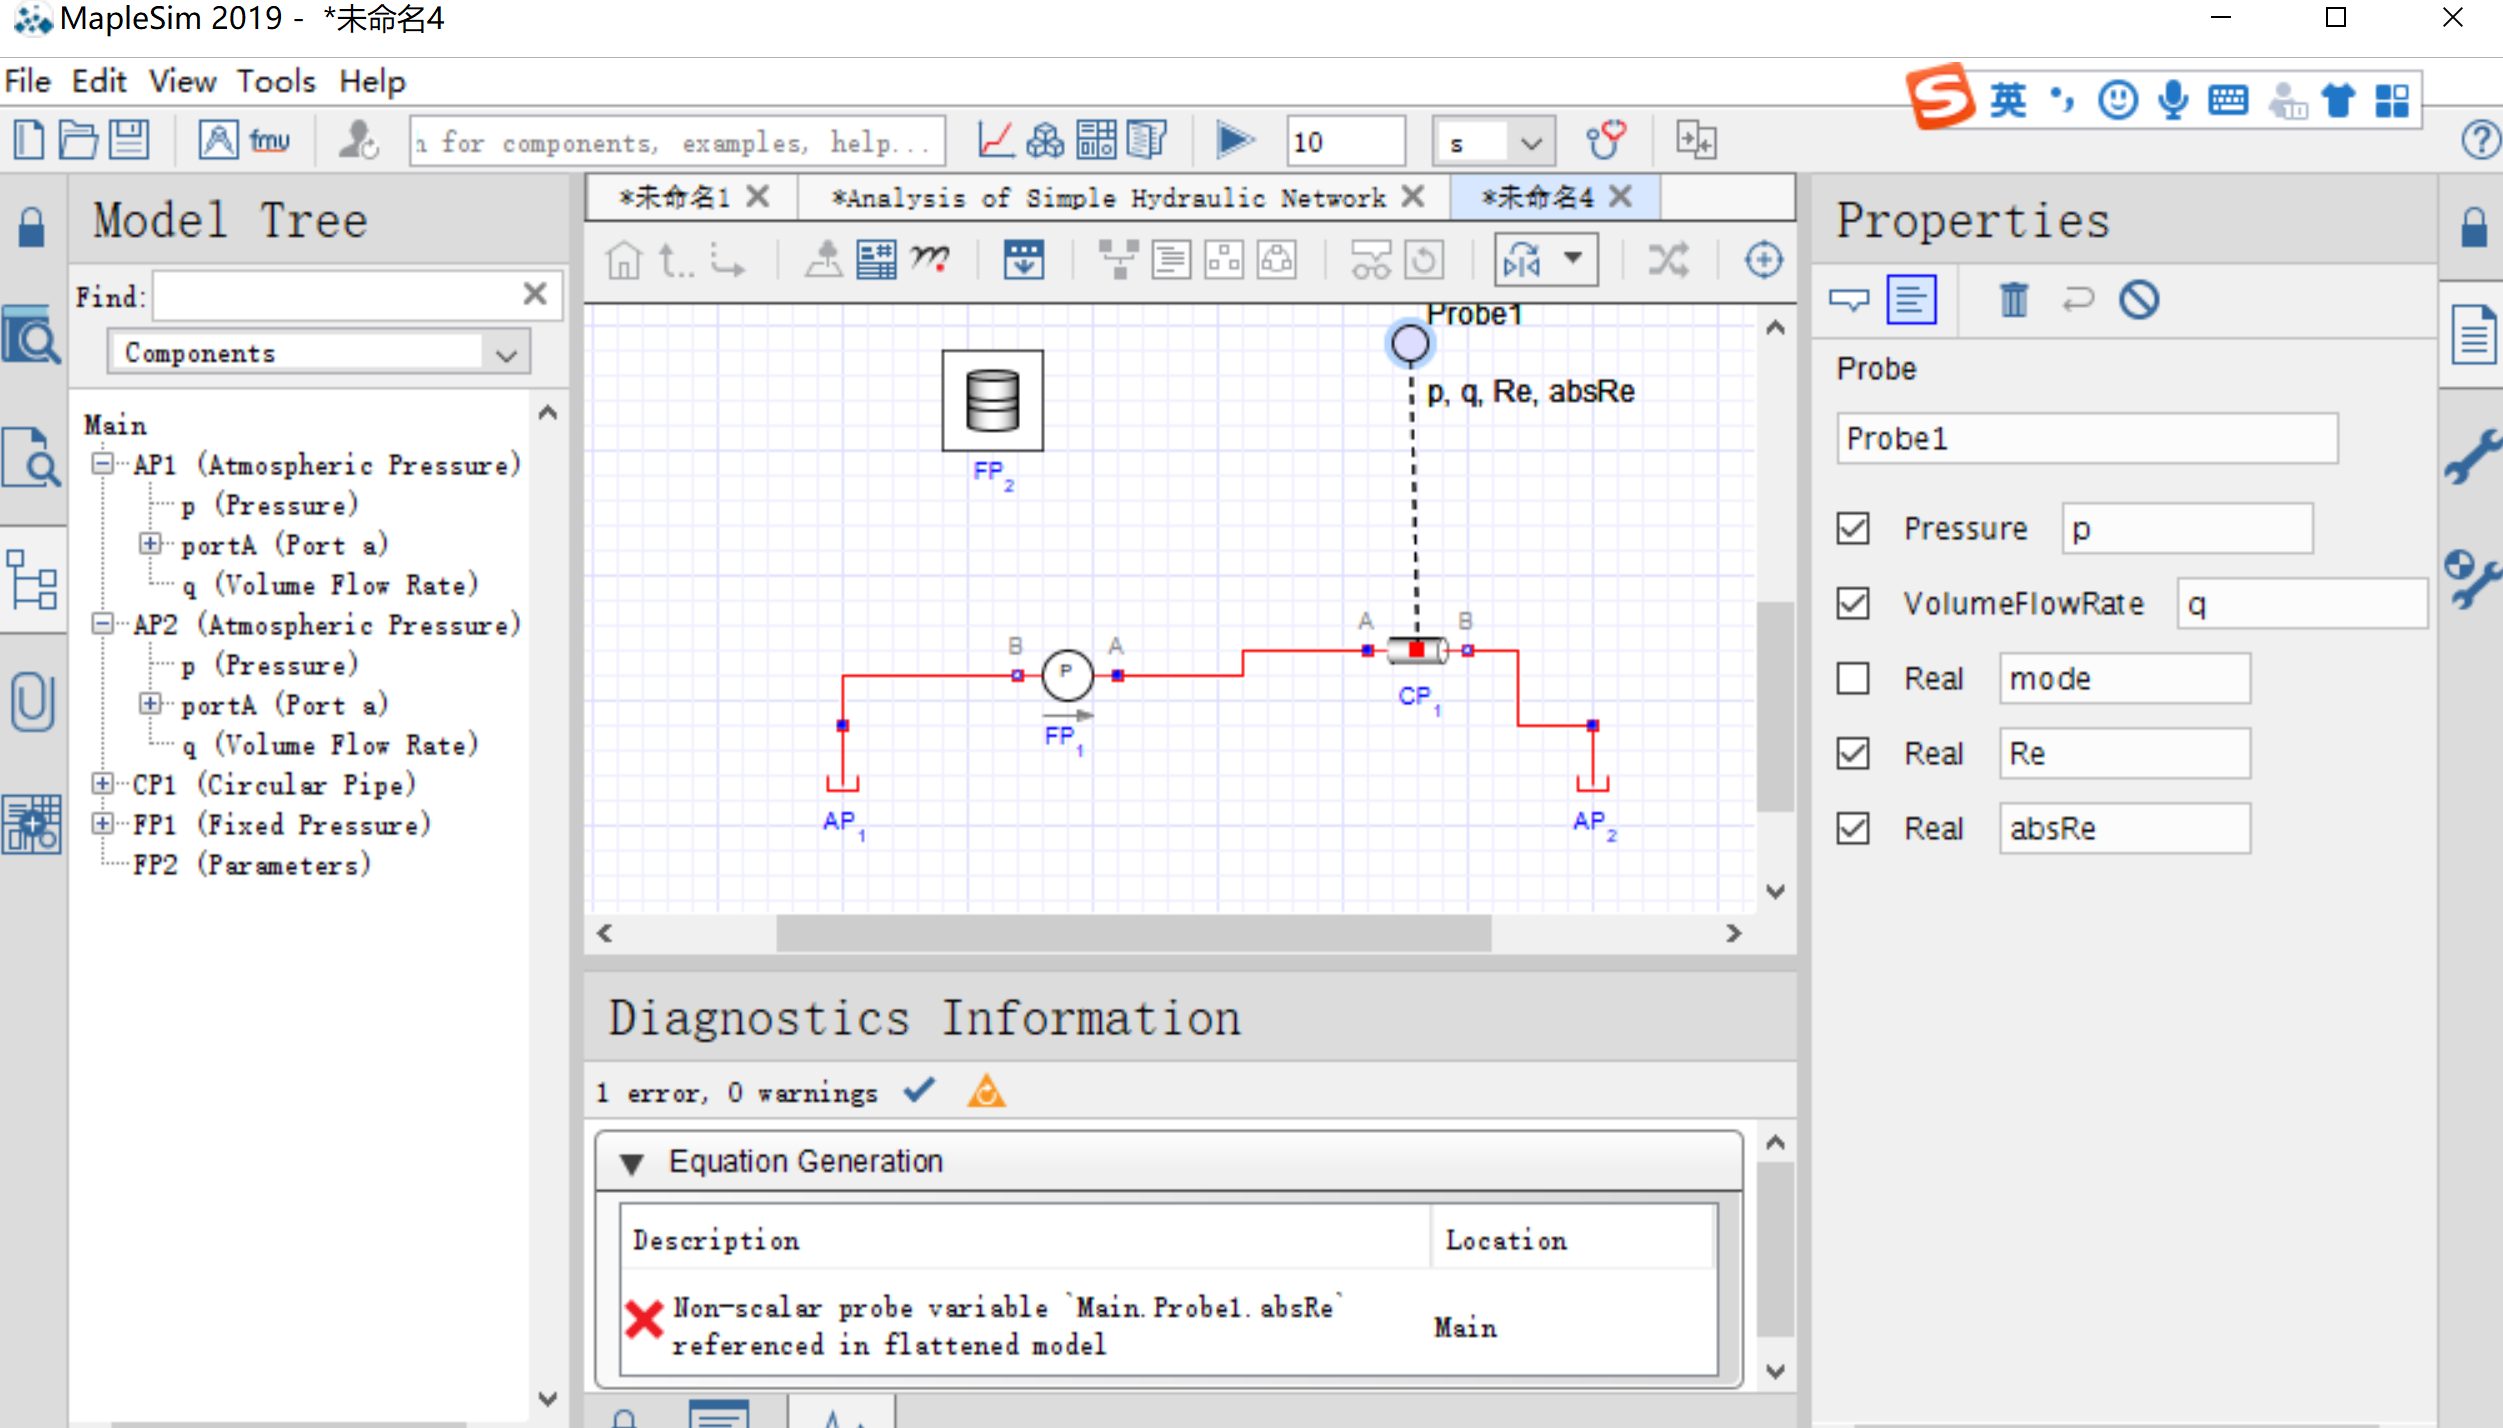Uncheck the Real absRe checkbox
The height and width of the screenshot is (1428, 2503).
1852,828
